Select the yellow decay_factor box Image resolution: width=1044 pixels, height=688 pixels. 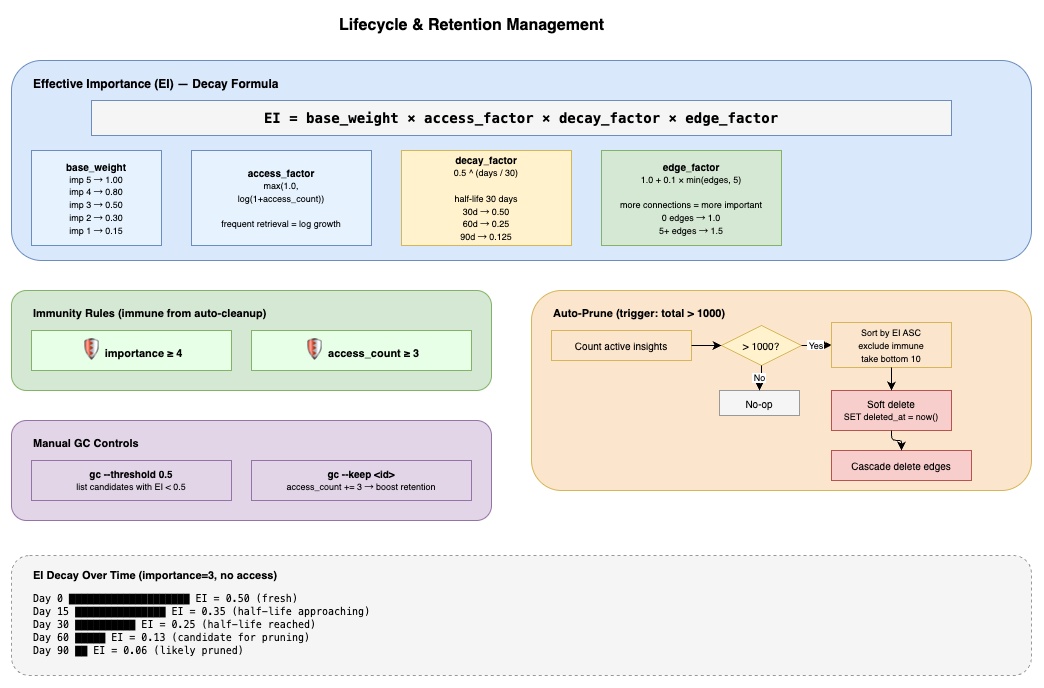click(x=486, y=198)
